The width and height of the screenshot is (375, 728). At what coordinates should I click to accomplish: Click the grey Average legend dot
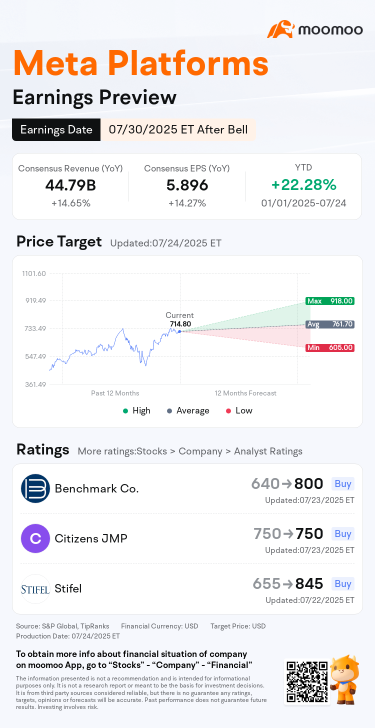[169, 411]
